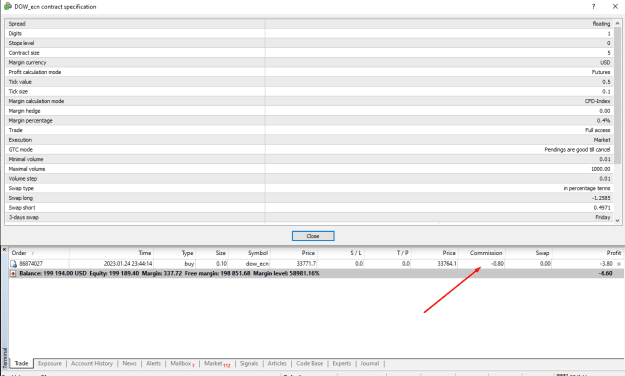Click the order 86874027 document icon
This screenshot has width=625, height=376.
[14, 264]
